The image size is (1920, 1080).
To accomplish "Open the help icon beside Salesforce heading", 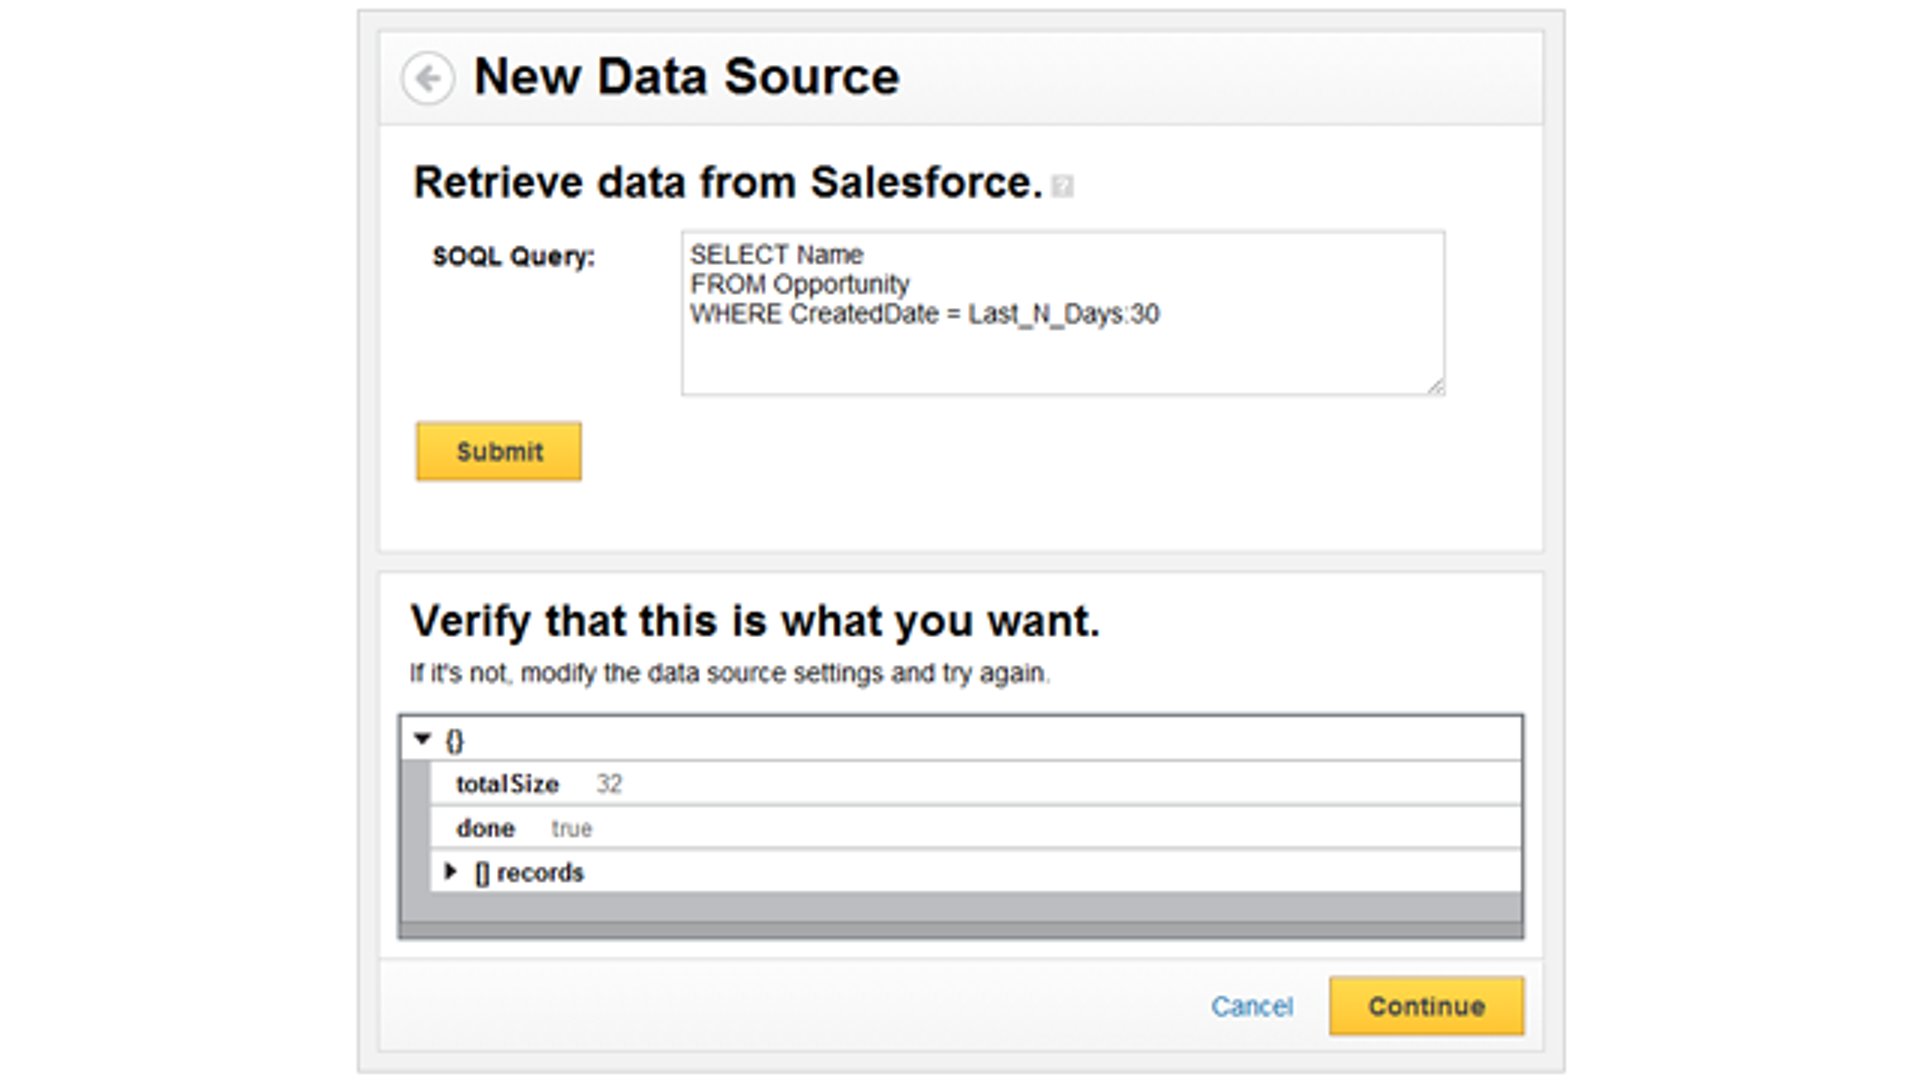I will (1063, 186).
